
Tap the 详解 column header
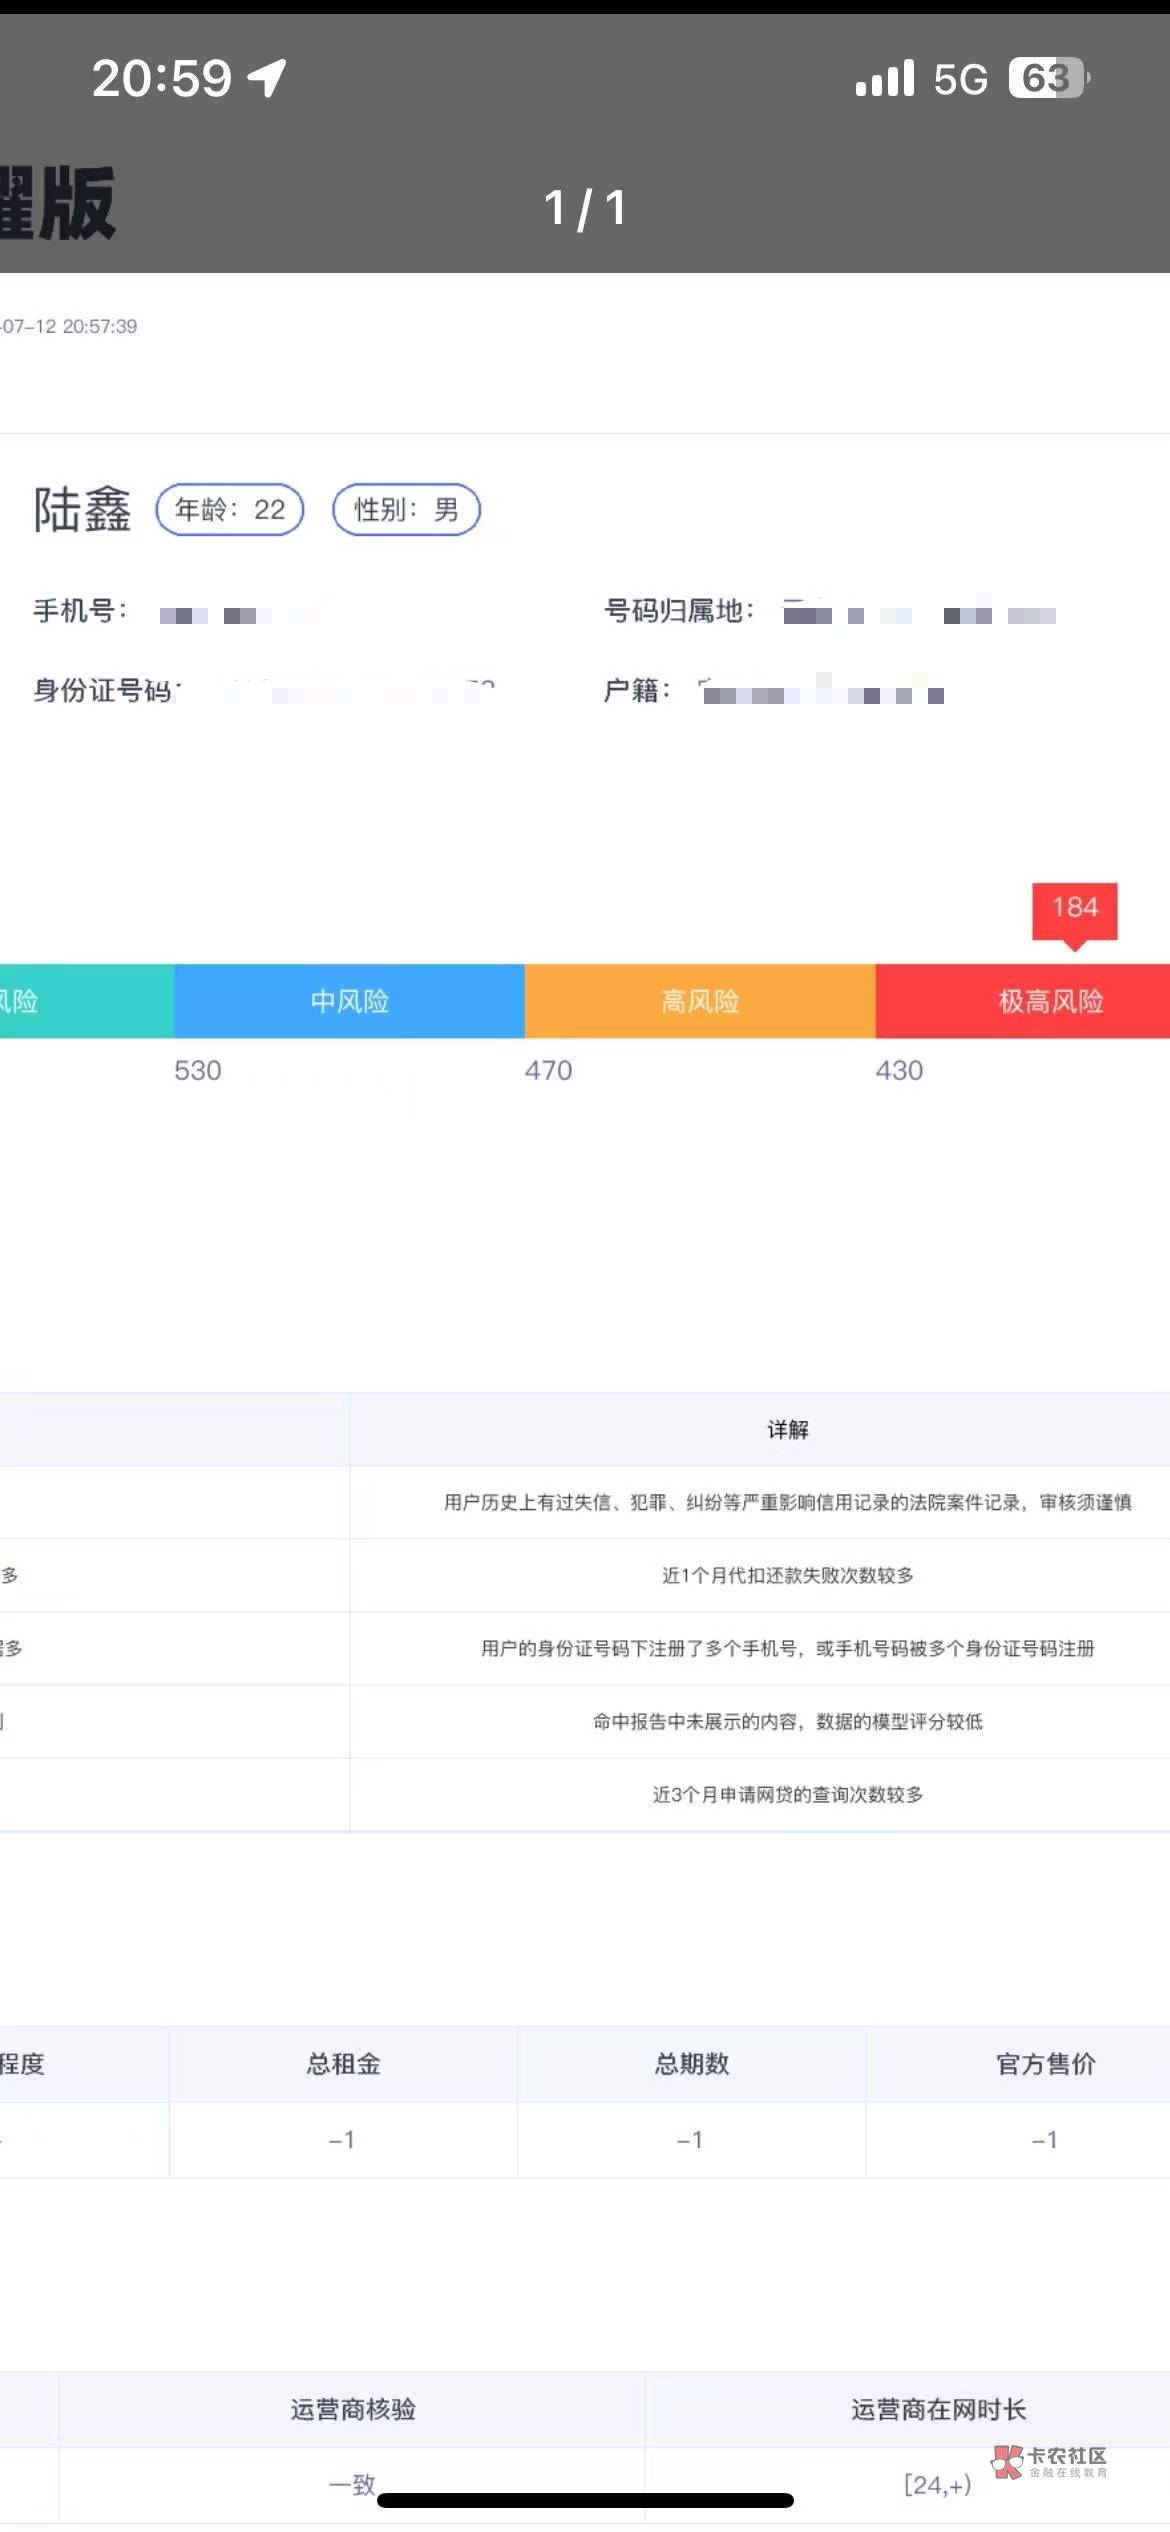coord(787,1430)
